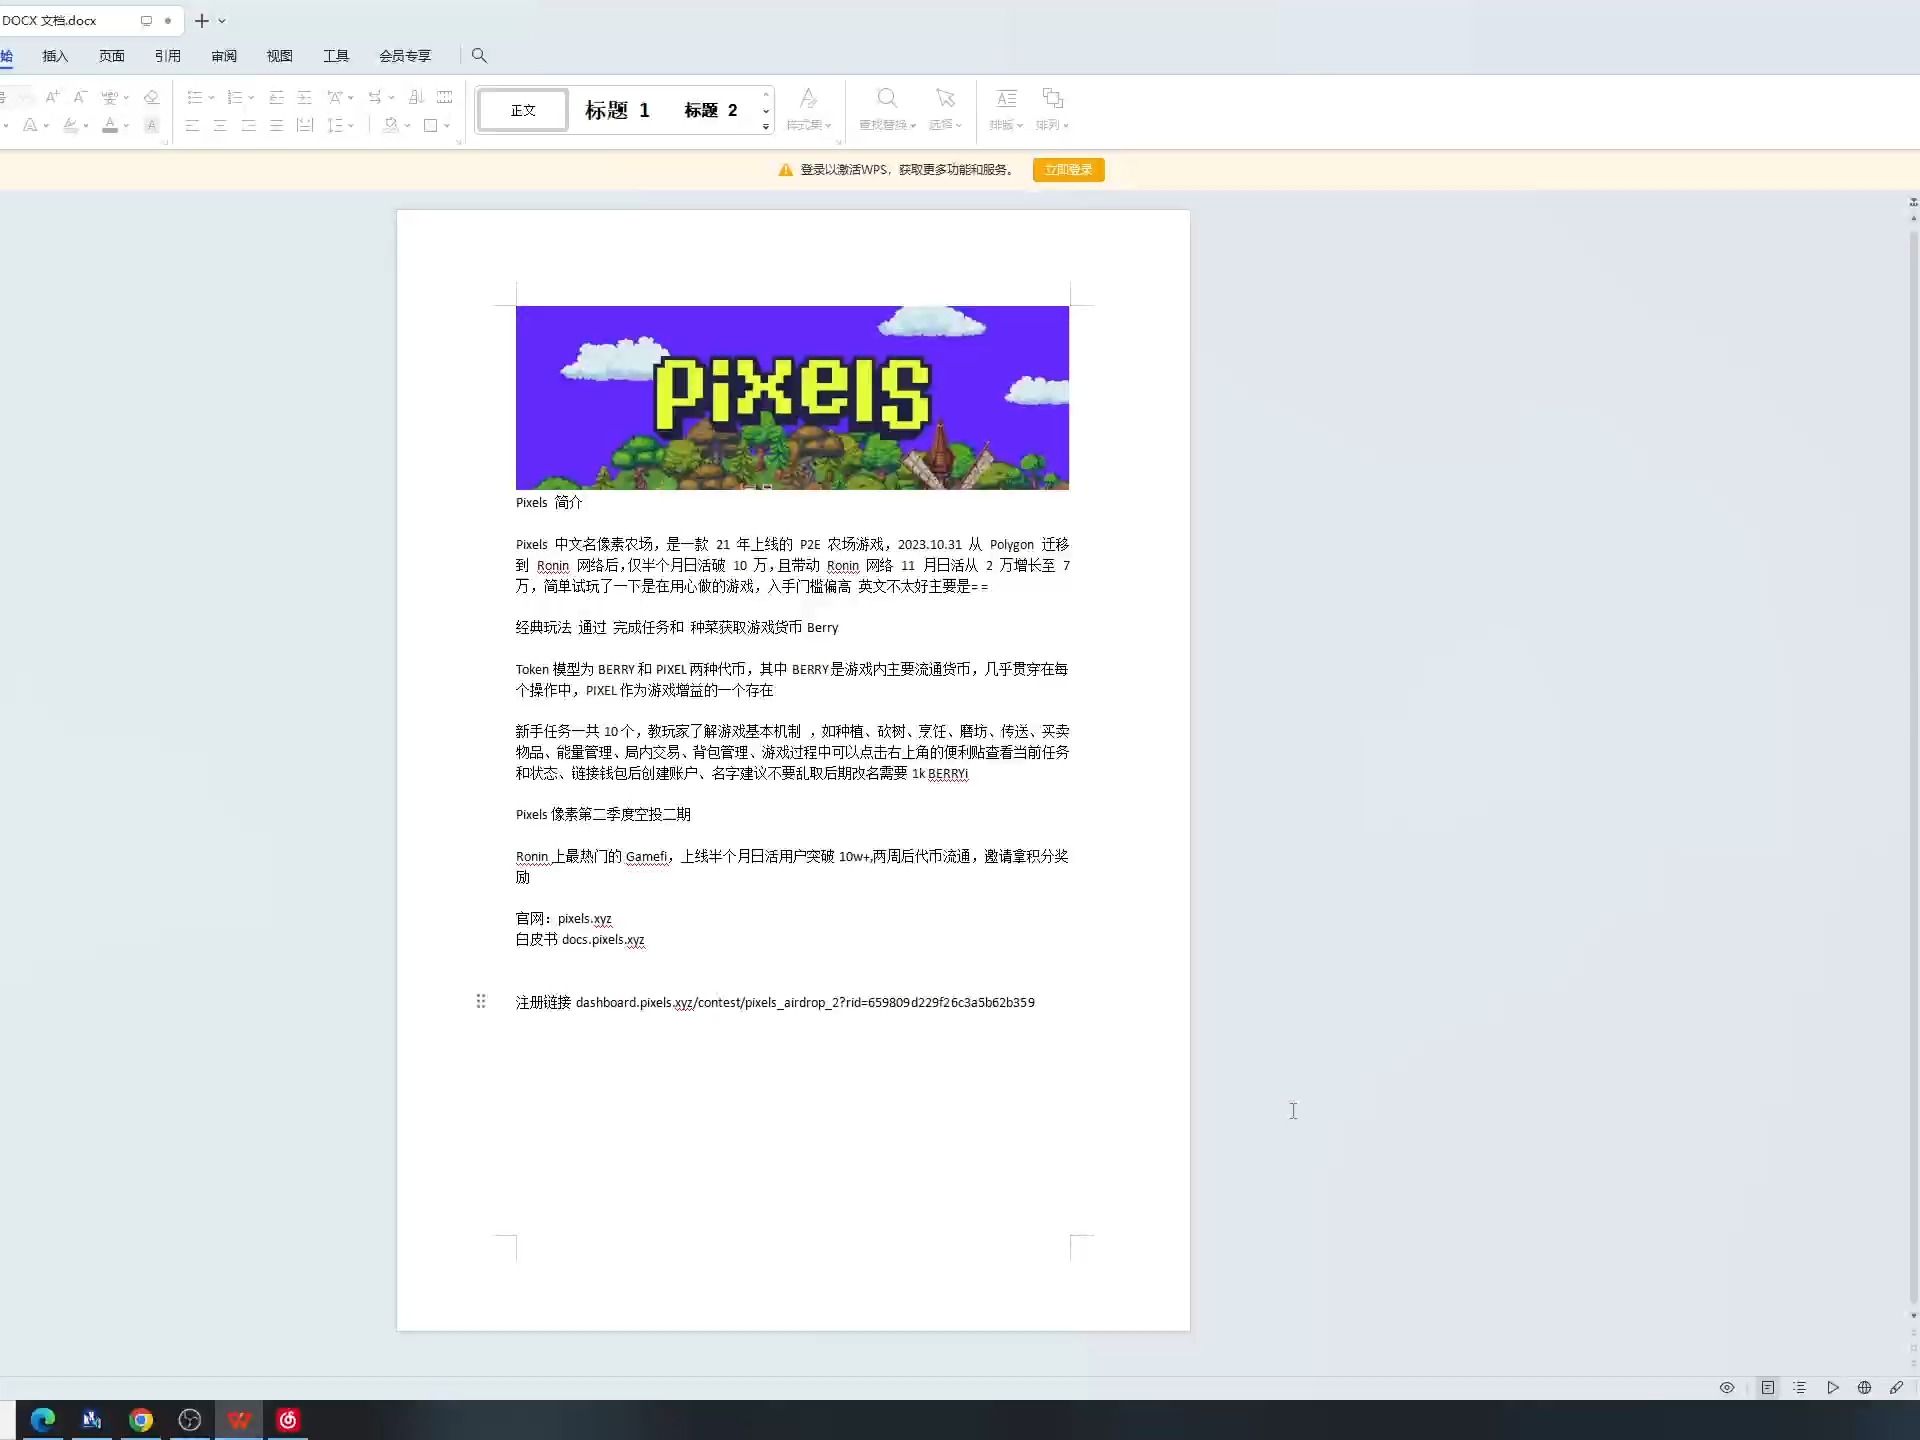Open highlight color dropdown arrow
The width and height of the screenshot is (1920, 1440).
(86, 126)
